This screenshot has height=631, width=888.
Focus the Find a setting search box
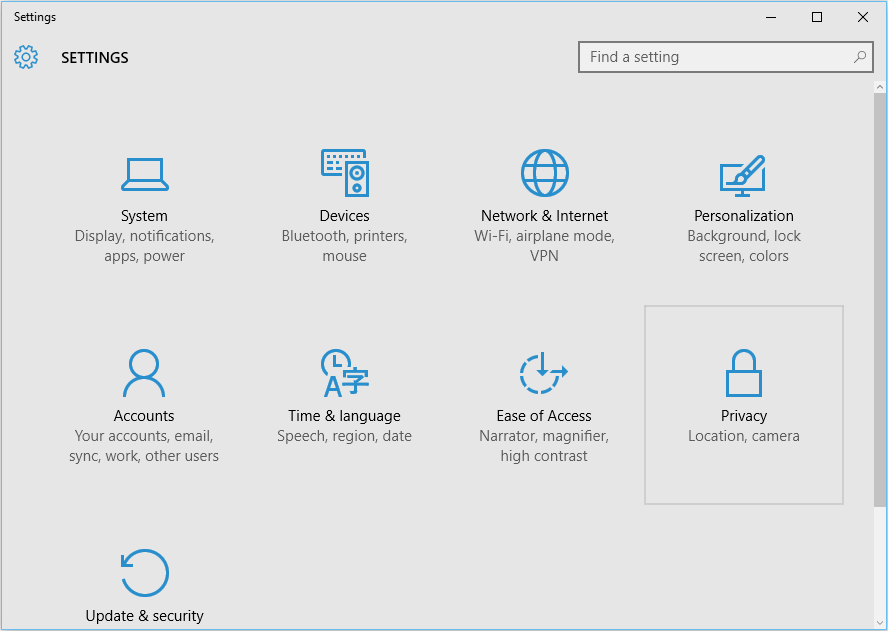click(x=725, y=57)
